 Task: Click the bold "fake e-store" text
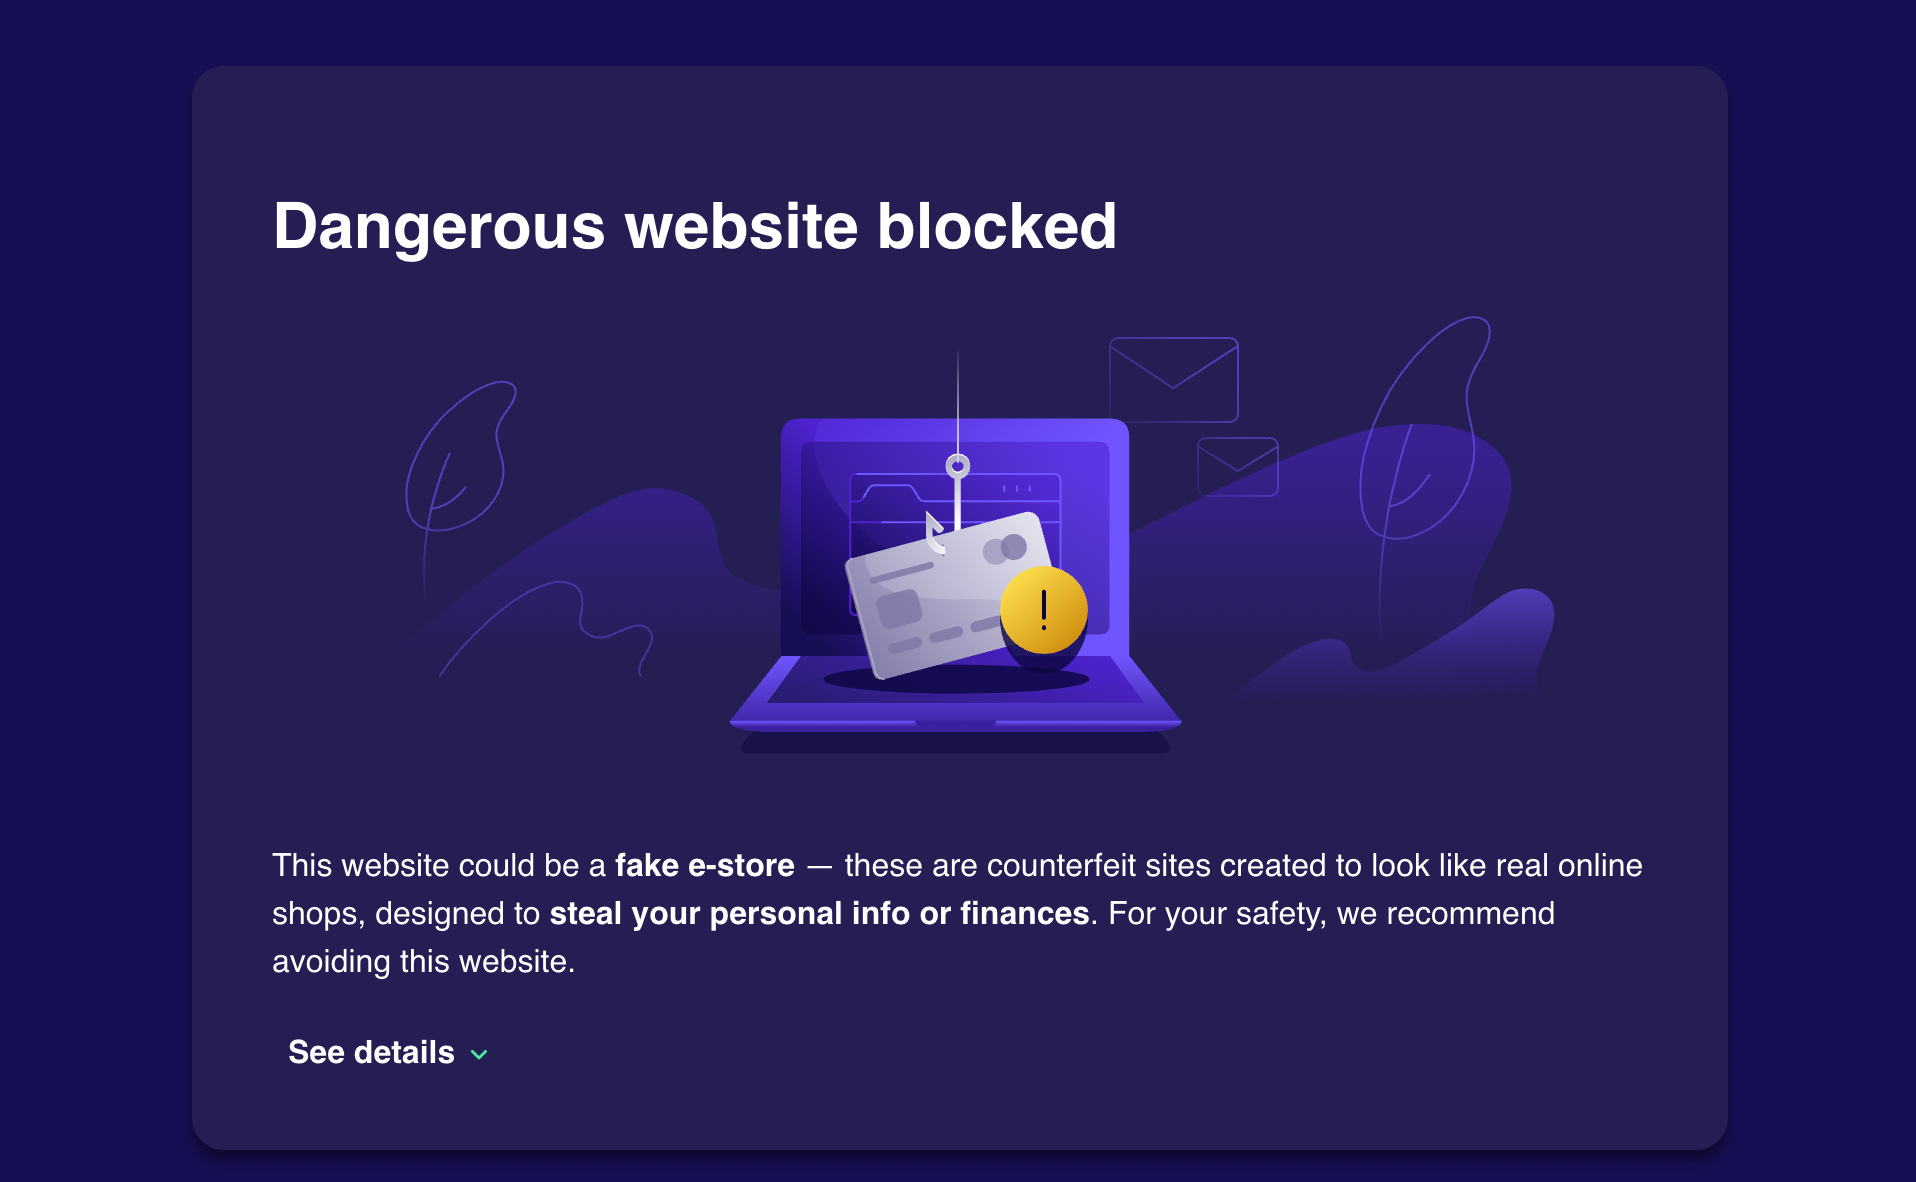pos(704,865)
